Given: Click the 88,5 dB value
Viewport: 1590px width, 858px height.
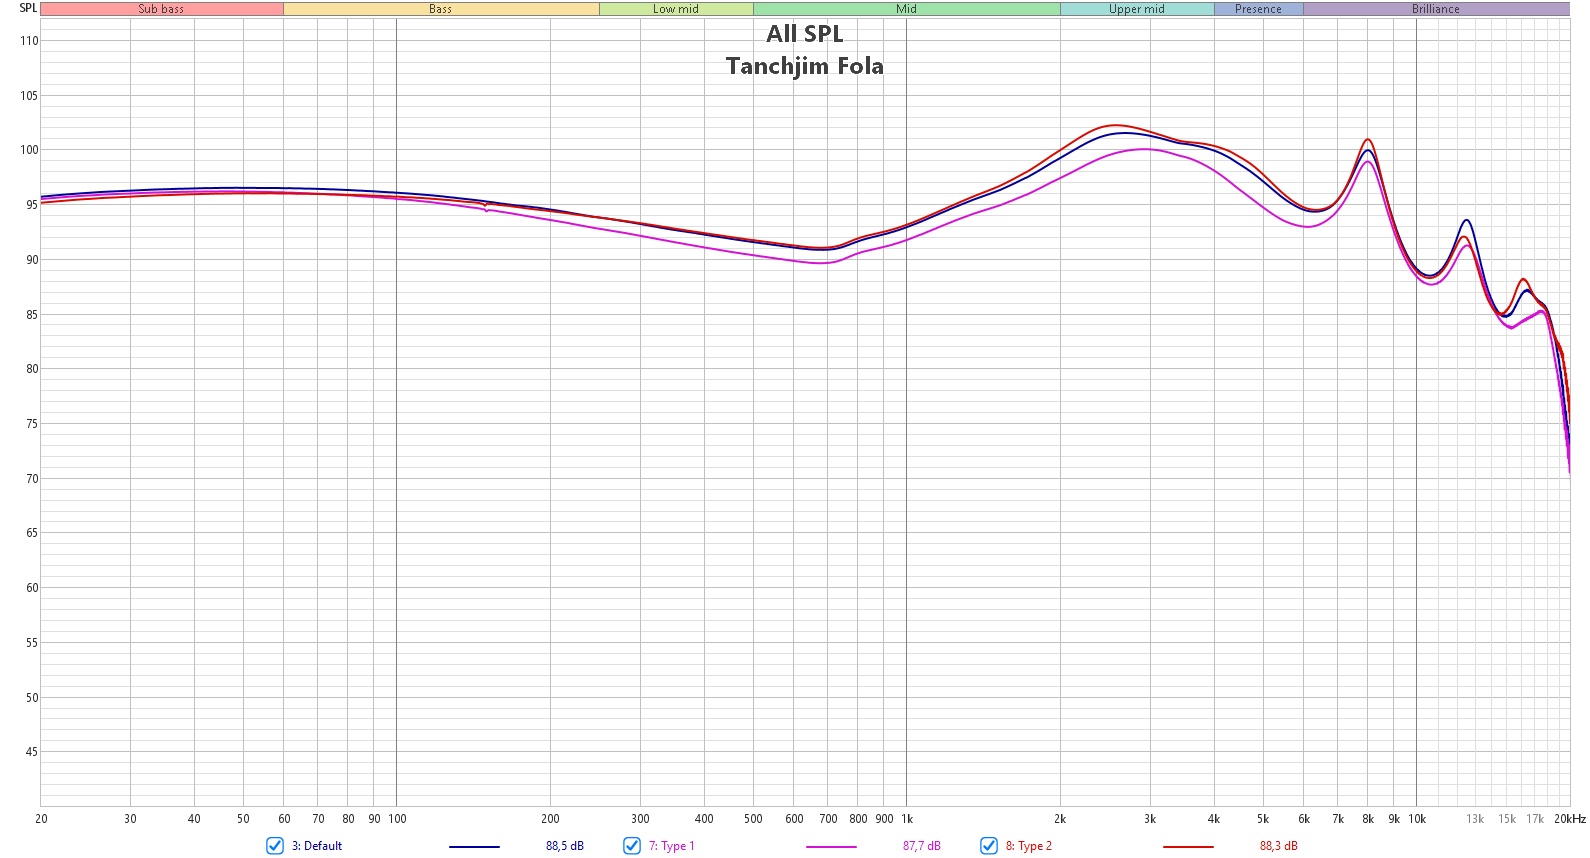Looking at the screenshot, I should [565, 846].
